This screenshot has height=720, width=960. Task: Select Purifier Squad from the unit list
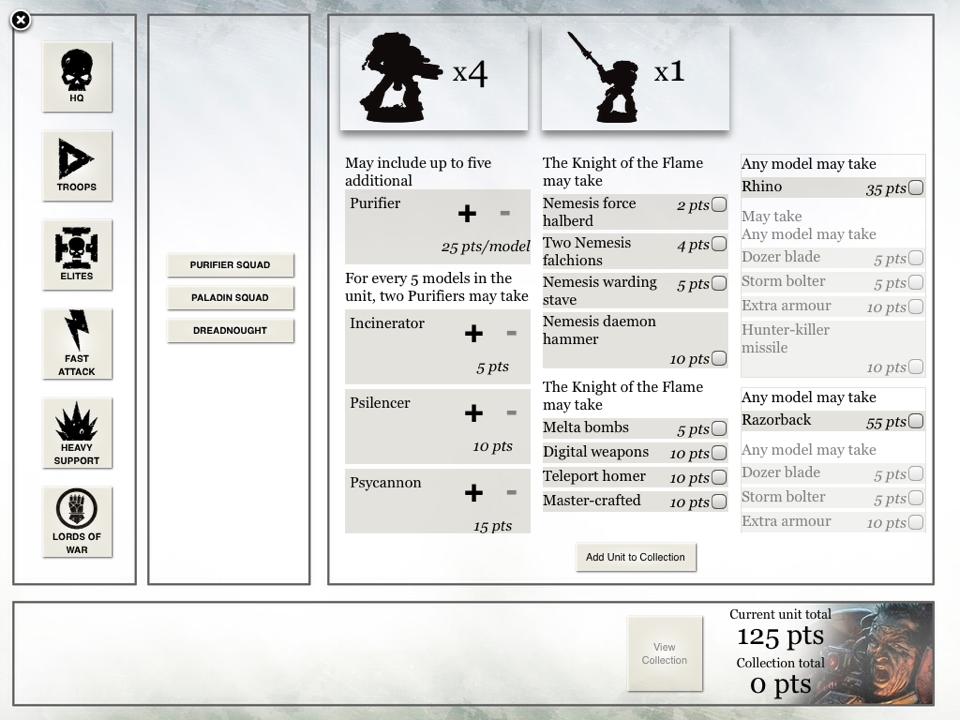(x=230, y=264)
